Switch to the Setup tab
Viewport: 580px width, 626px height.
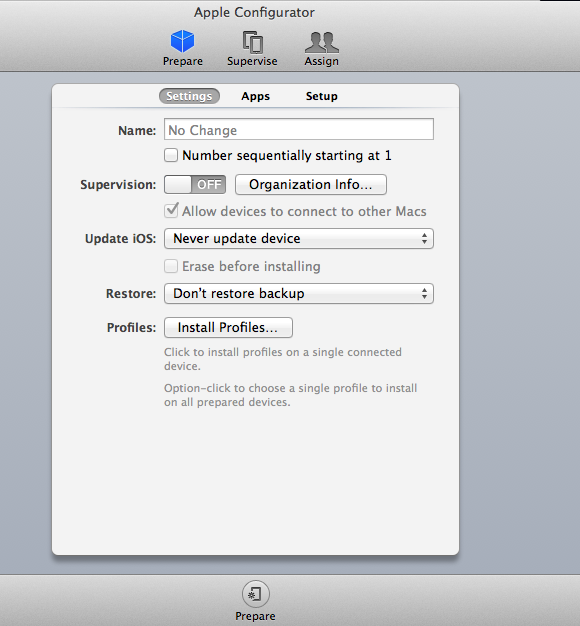click(x=322, y=96)
